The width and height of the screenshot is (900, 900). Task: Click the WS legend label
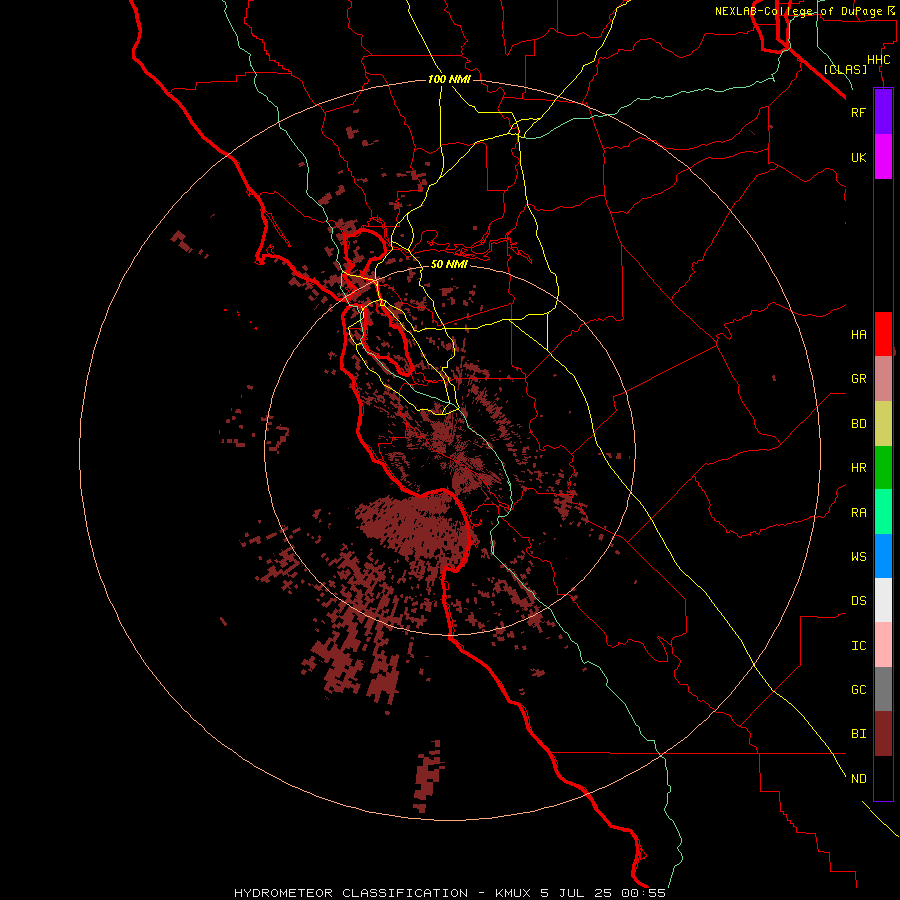click(x=858, y=556)
